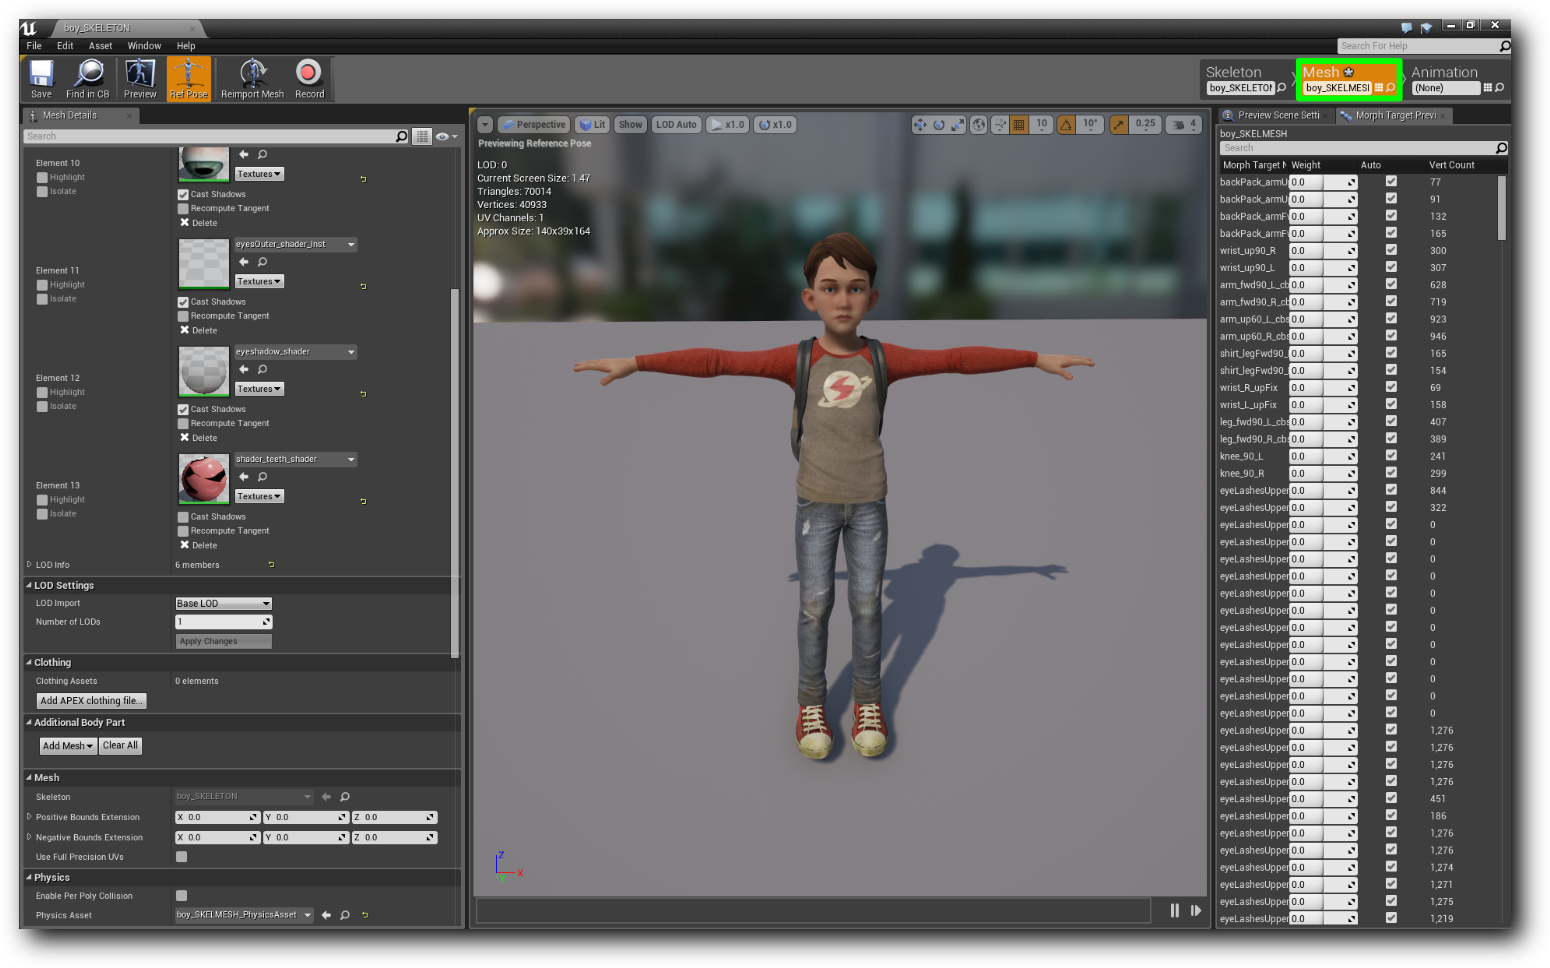1550x968 pixels.
Task: Enable Cast Shadows for Element 13
Action: tap(183, 517)
